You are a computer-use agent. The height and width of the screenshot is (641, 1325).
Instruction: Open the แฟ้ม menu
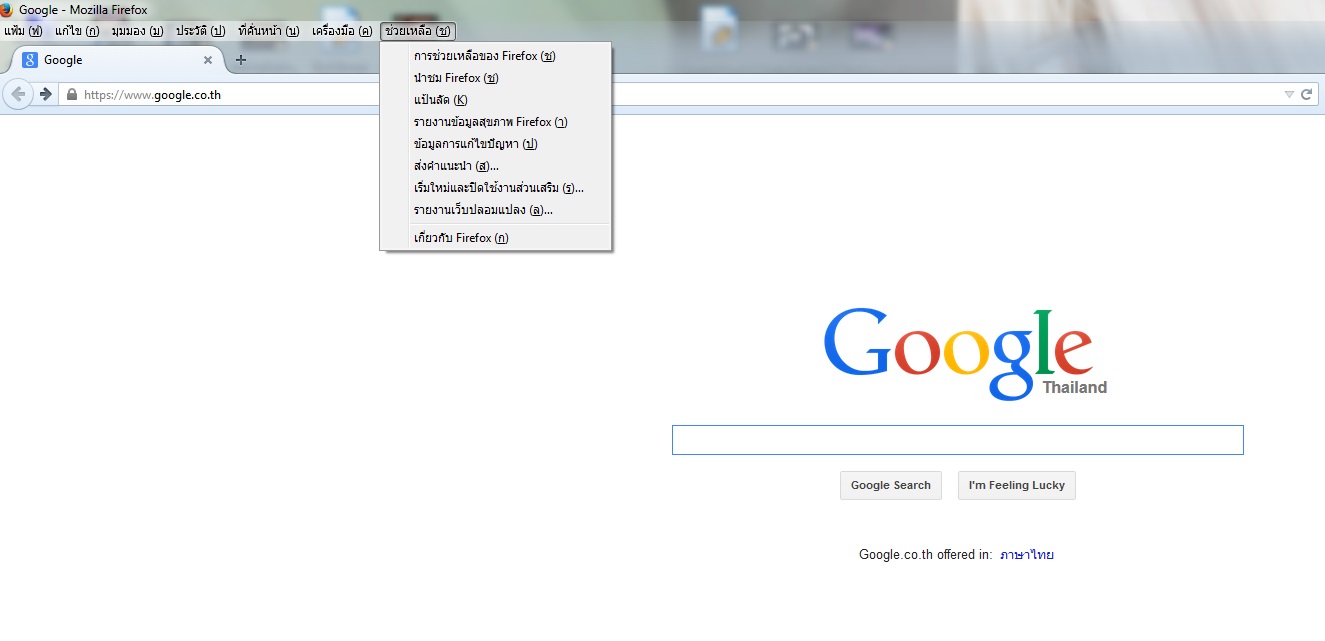[x=23, y=31]
